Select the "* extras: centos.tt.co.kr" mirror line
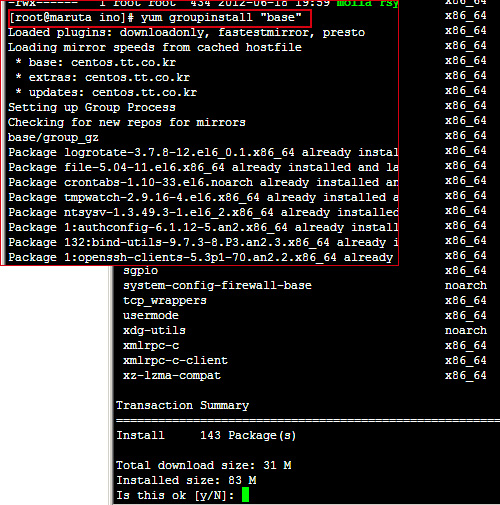The height and width of the screenshot is (505, 500). pyautogui.click(x=103, y=77)
